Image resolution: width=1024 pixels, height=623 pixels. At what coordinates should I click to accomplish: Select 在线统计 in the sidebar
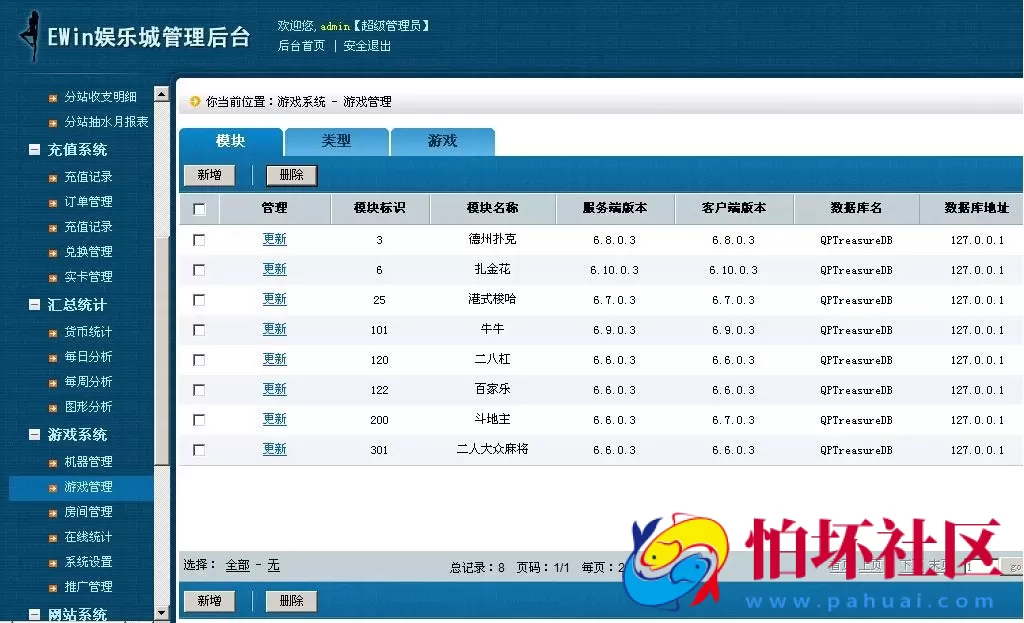pyautogui.click(x=89, y=536)
